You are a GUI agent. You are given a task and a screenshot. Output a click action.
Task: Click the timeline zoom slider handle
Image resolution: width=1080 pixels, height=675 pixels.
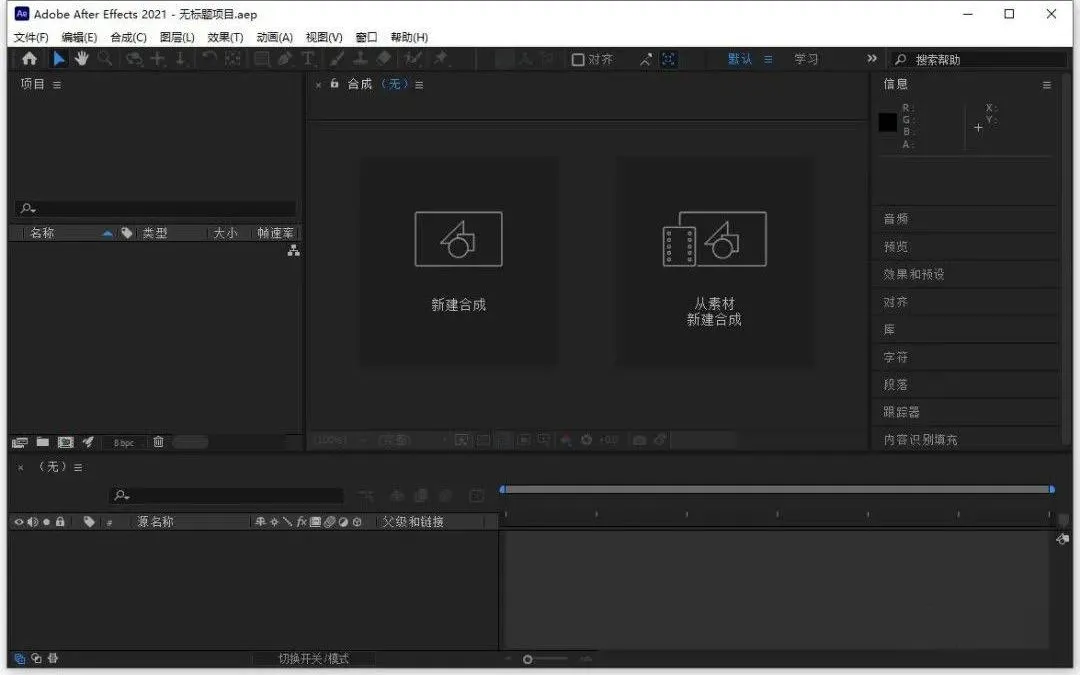528,659
